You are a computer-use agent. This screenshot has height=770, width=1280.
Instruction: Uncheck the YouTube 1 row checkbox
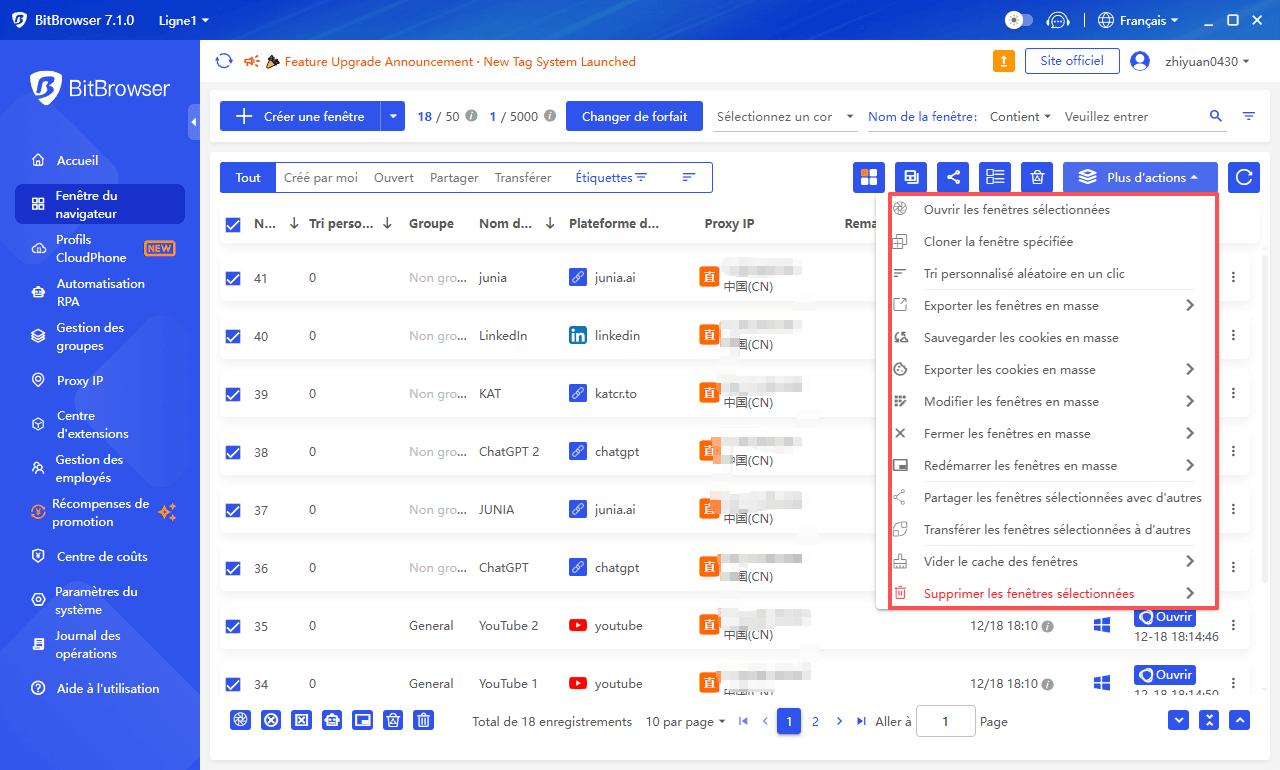click(232, 683)
